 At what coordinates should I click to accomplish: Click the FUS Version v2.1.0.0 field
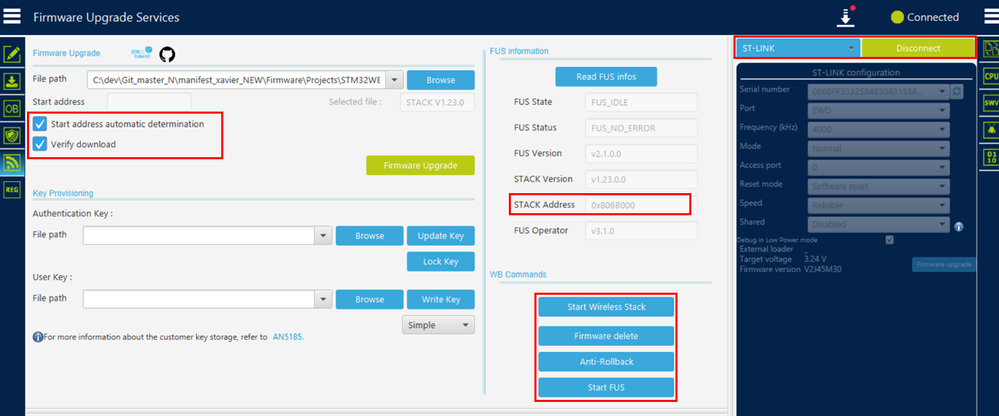pos(641,154)
